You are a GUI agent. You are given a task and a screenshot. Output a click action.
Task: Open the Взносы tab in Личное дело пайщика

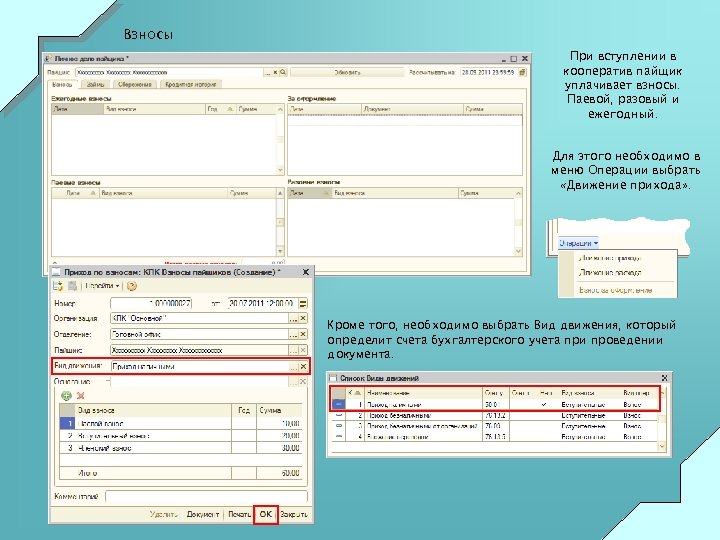(62, 84)
